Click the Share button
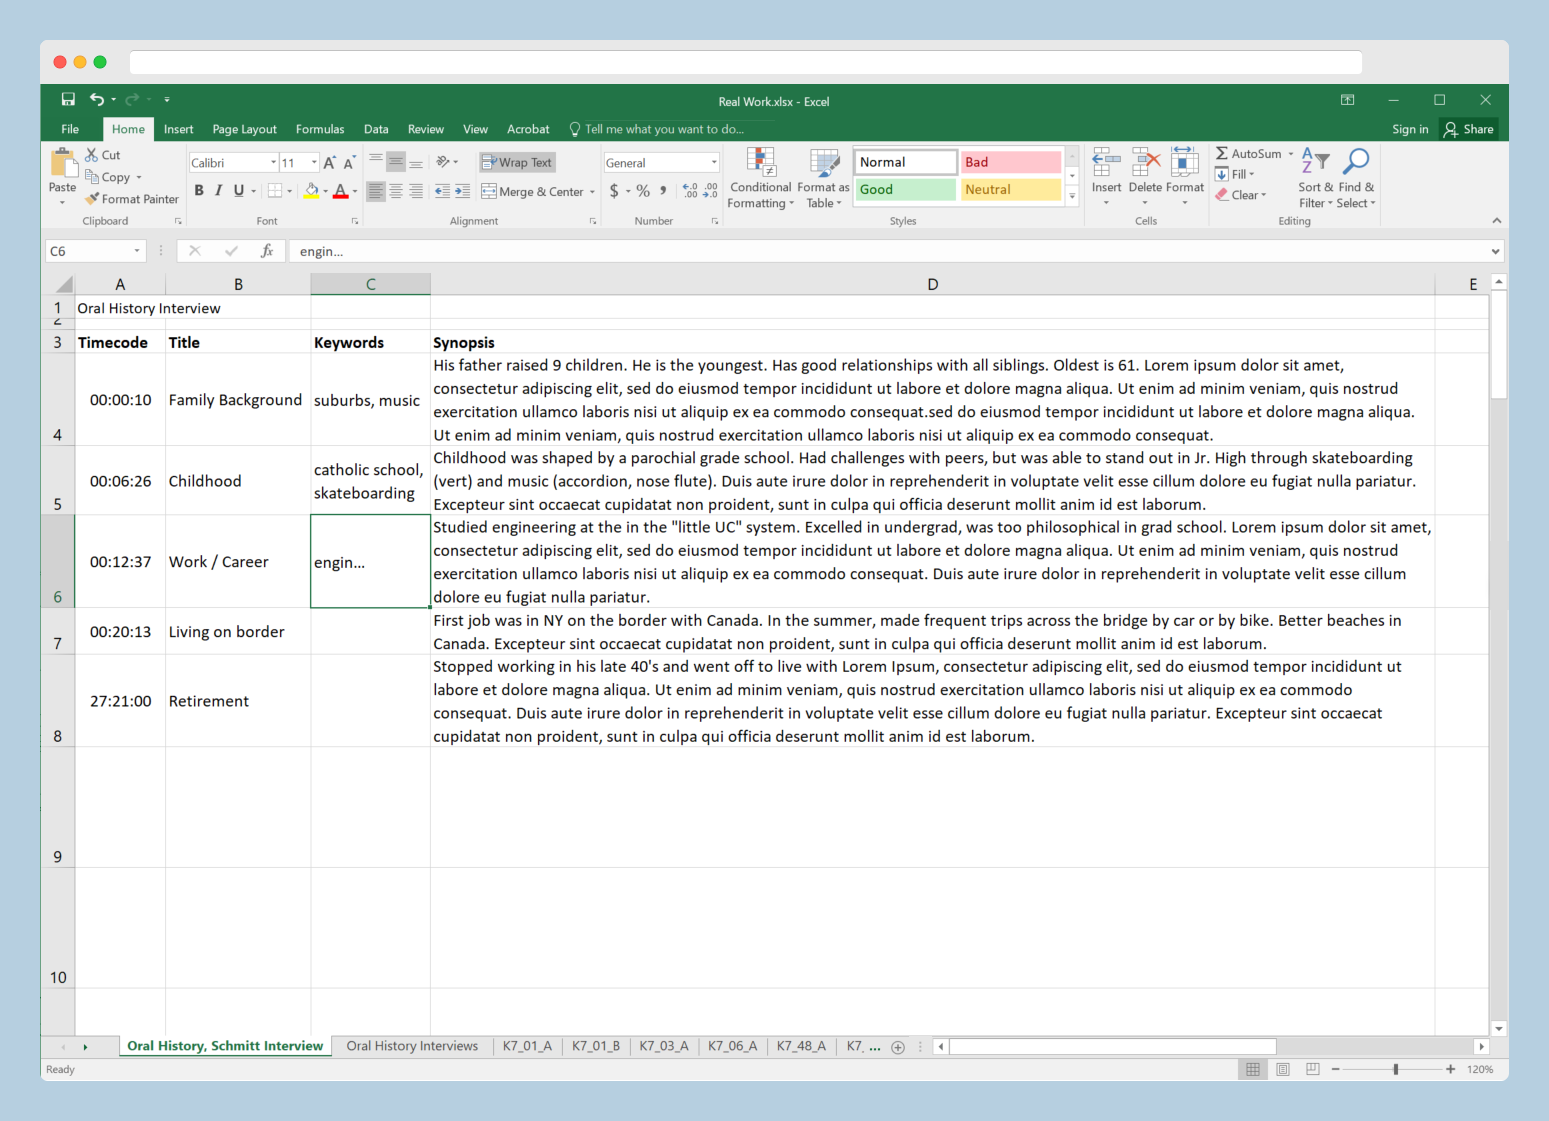 (1468, 129)
